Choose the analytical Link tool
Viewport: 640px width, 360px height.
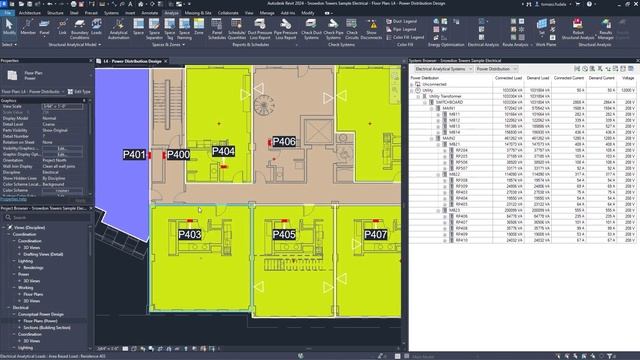[x=62, y=28]
